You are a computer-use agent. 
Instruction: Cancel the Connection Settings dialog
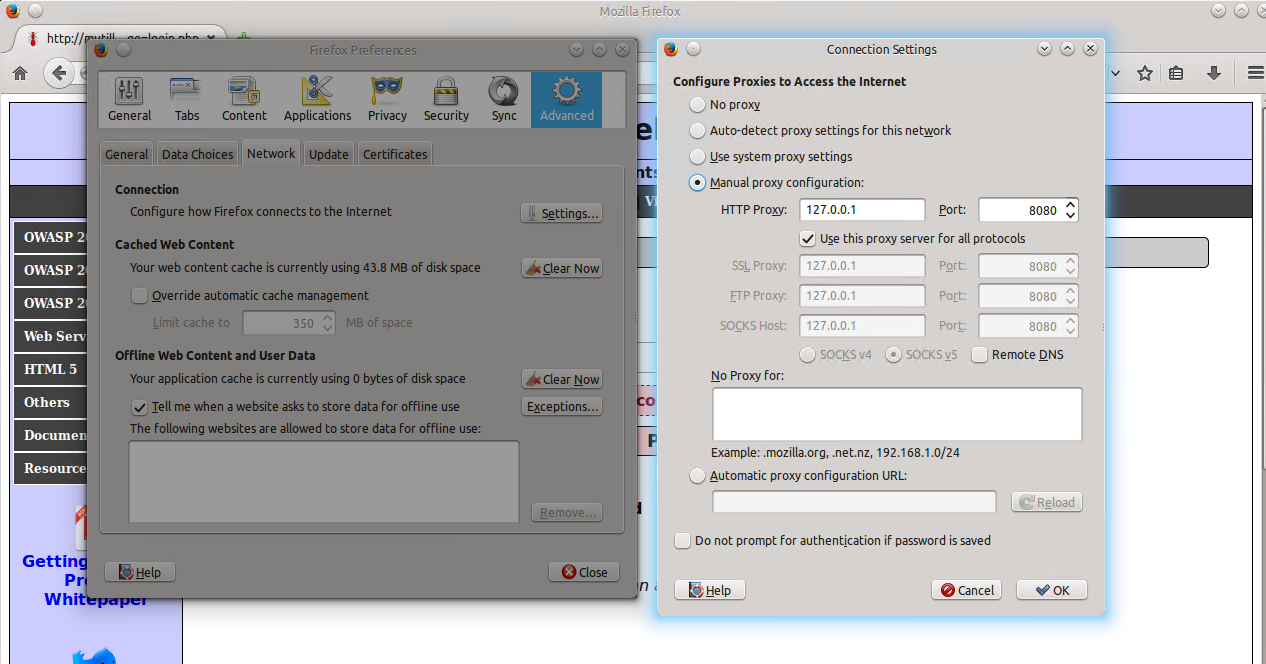click(966, 590)
